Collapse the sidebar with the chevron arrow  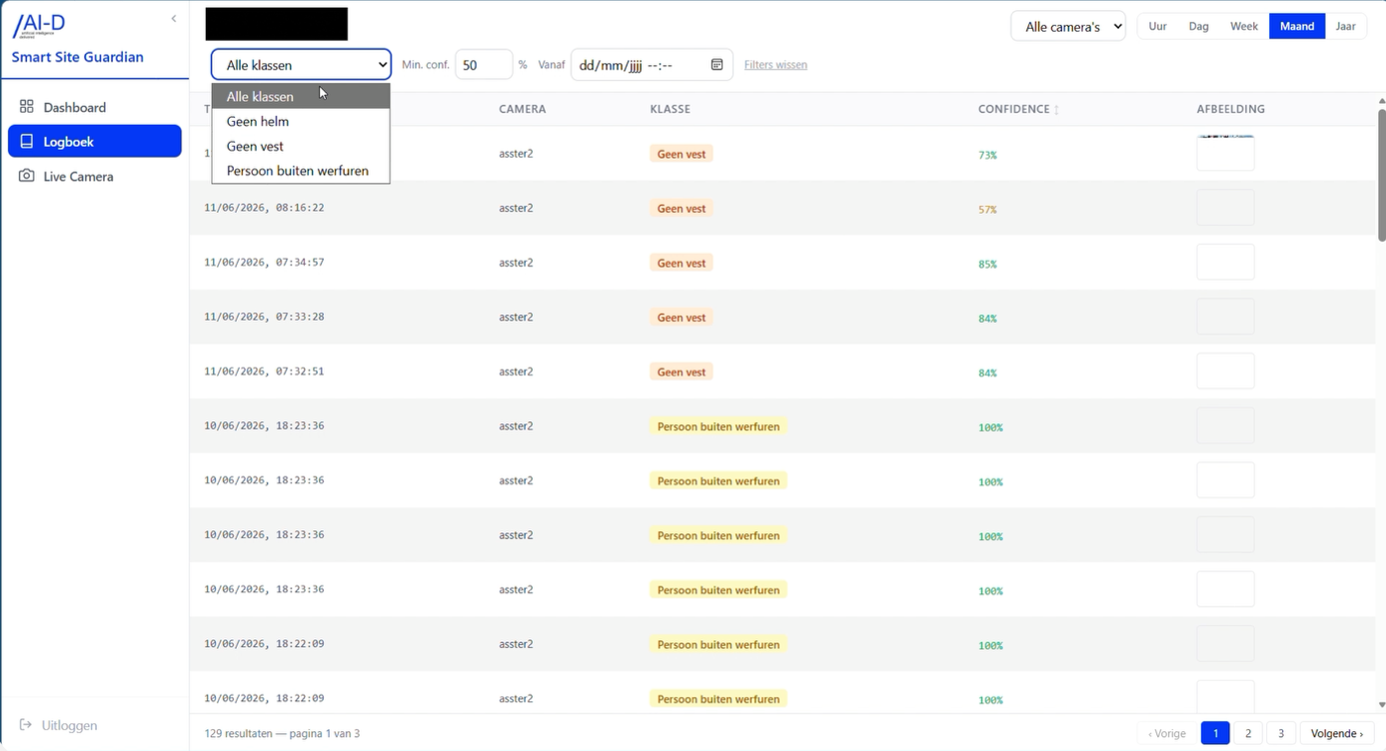coord(174,19)
